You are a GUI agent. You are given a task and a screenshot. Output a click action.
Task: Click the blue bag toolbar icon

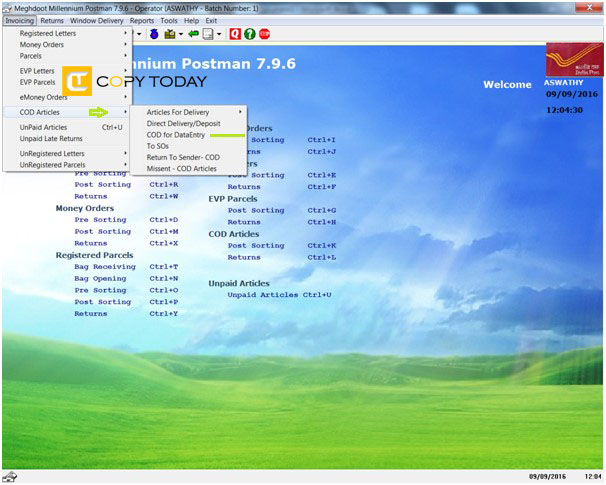[x=154, y=34]
